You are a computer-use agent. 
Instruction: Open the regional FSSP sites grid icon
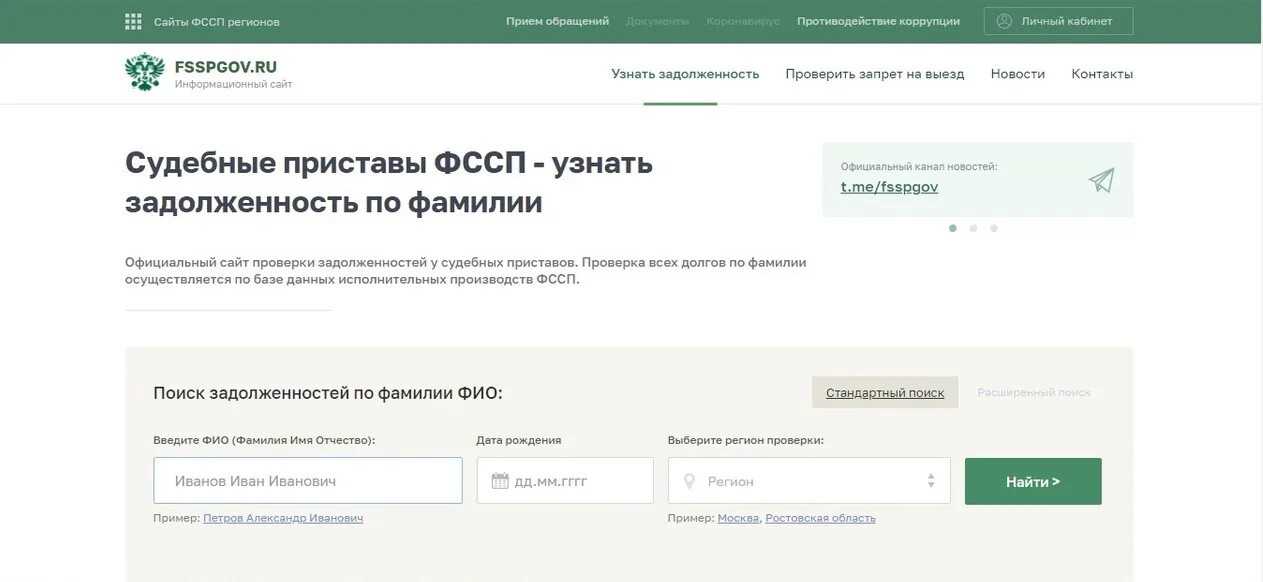pos(133,21)
